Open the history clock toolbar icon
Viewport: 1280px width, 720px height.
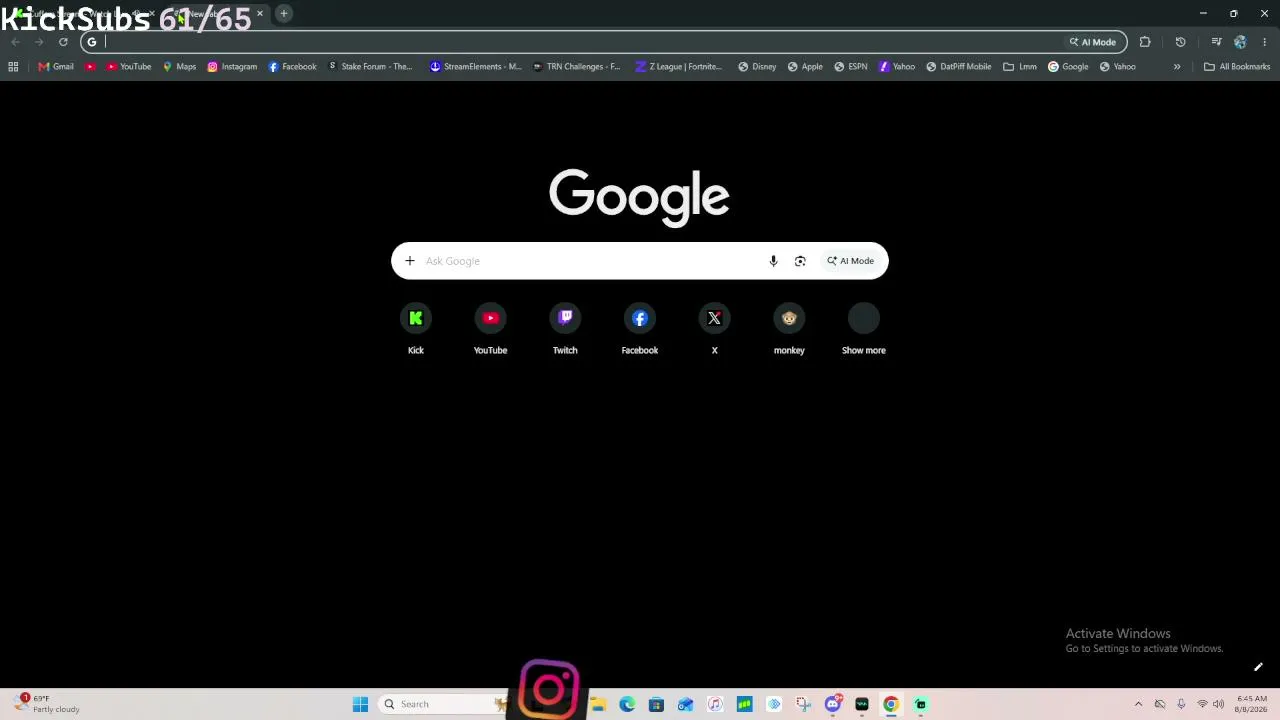(x=1180, y=42)
